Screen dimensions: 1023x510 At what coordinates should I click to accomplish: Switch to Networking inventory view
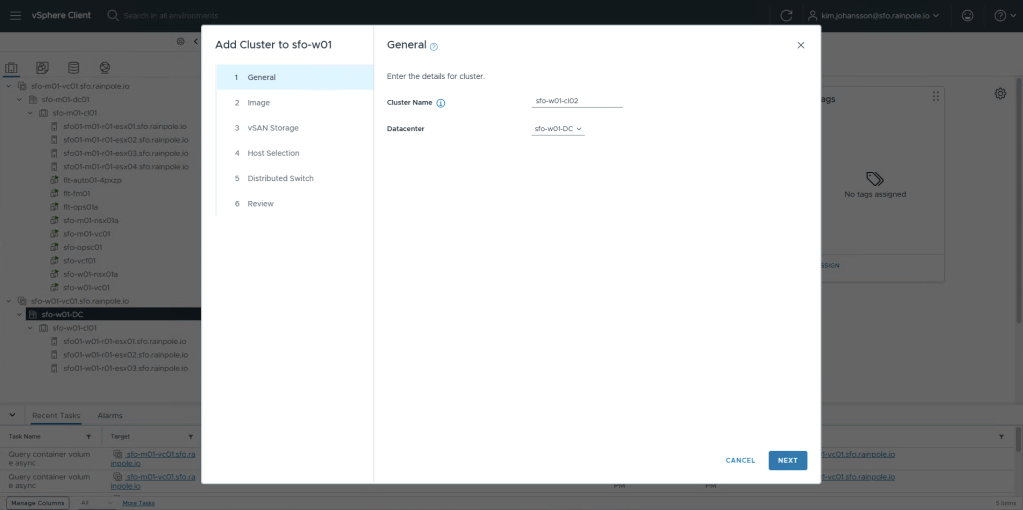[x=104, y=68]
